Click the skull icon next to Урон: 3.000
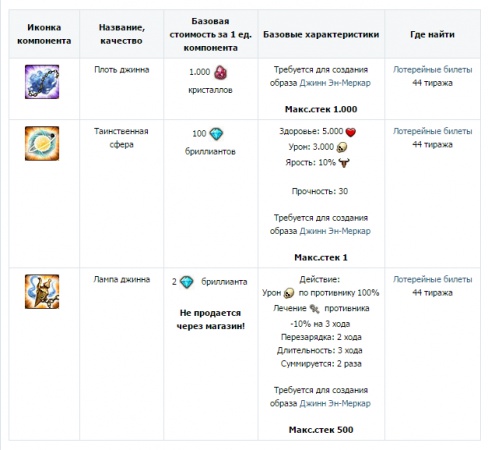The image size is (488, 450). coord(342,147)
